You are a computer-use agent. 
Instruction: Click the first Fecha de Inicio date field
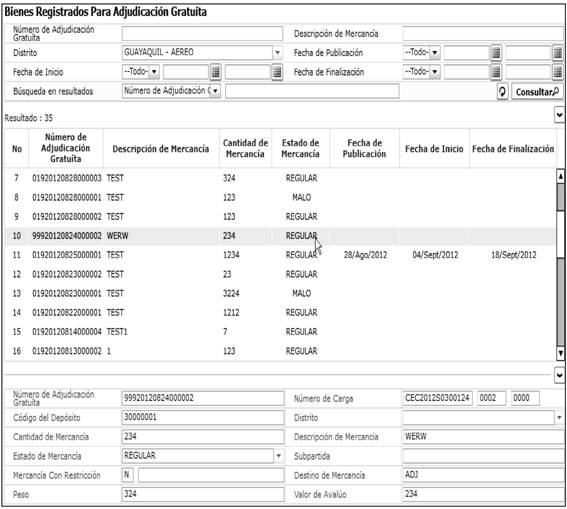(x=186, y=72)
